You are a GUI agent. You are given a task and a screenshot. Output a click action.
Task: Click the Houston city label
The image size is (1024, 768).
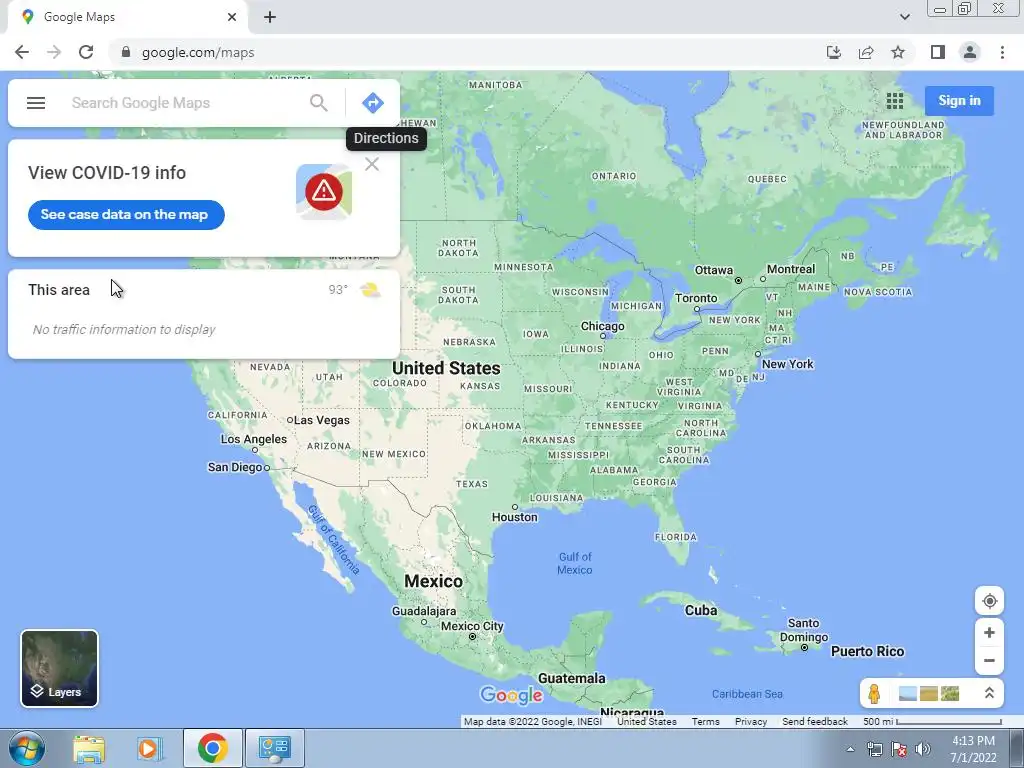click(x=515, y=517)
